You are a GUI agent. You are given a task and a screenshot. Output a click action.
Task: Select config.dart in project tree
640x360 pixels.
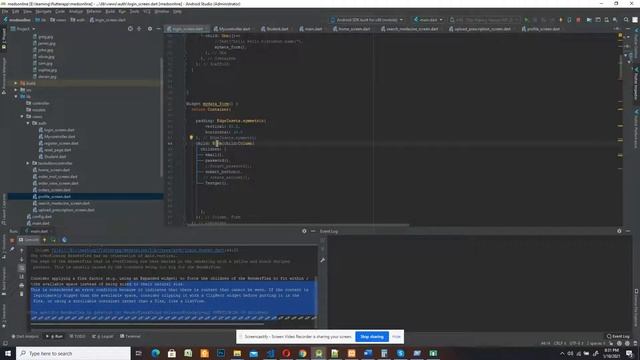[x=42, y=217]
